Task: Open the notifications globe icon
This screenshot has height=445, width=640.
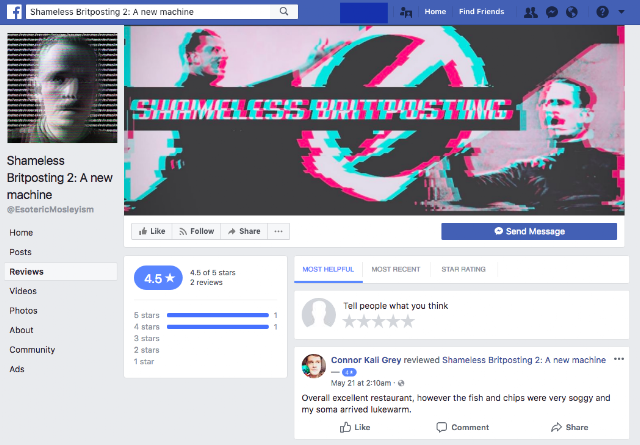Action: [x=572, y=12]
